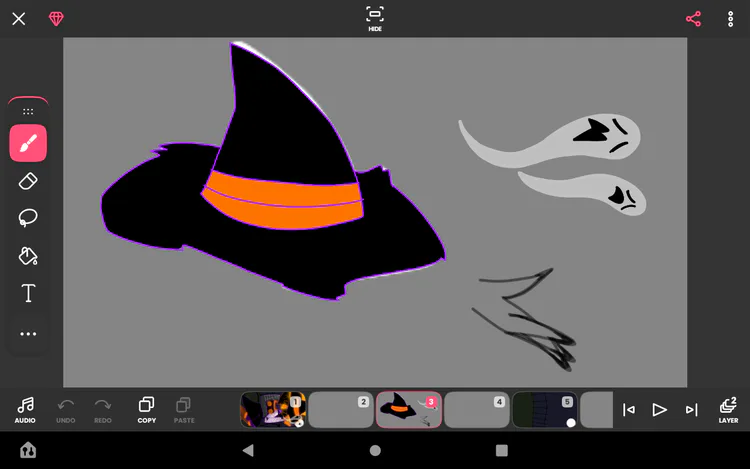750x469 pixels.
Task: Jump to the first frame
Action: coord(629,410)
